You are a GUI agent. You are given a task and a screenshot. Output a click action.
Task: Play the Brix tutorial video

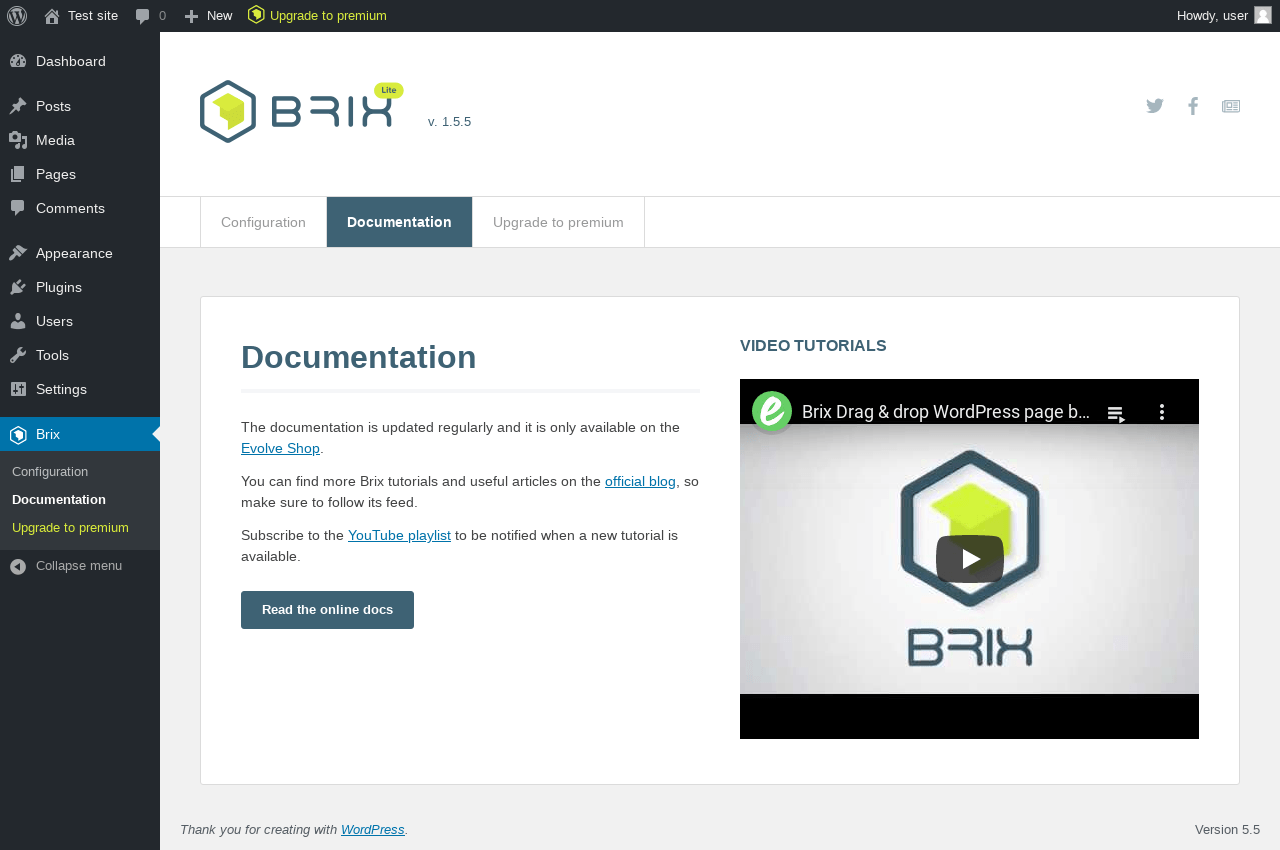969,559
